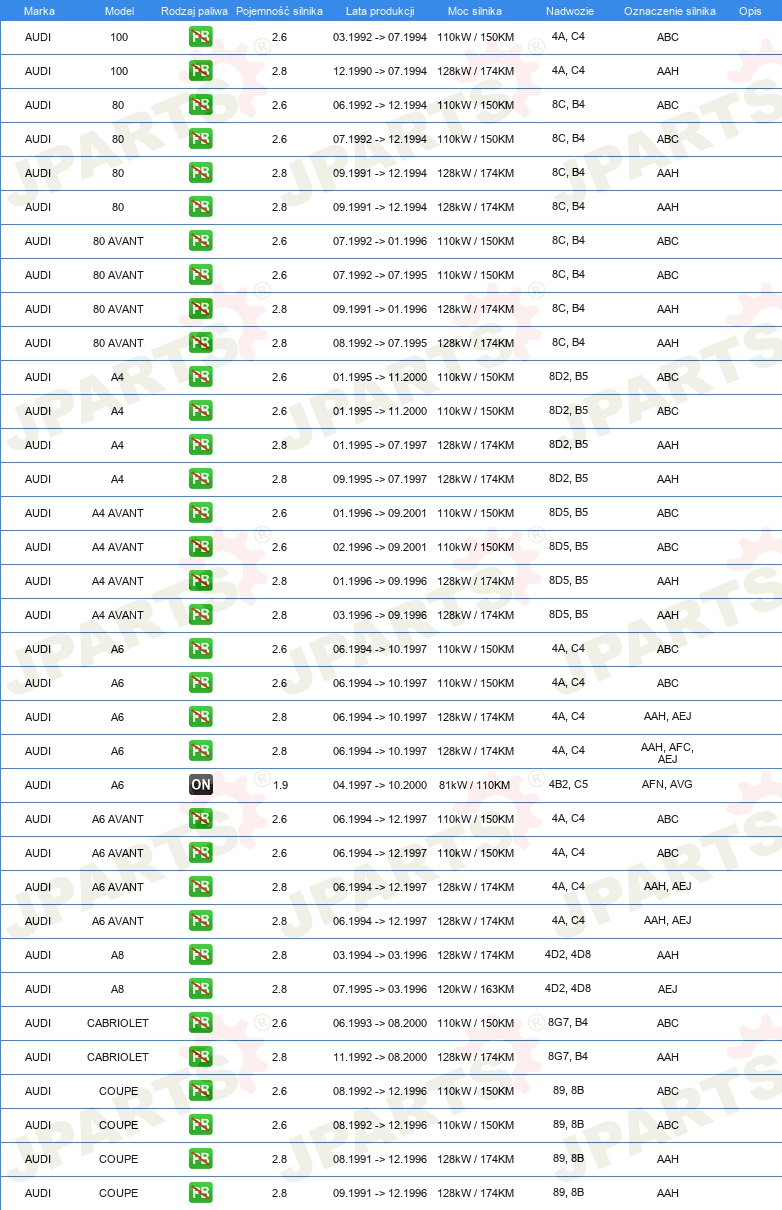Screen dimensions: 782x1210
Task: Select the date range 09.1991 -> 01.1996
Action: (x=380, y=309)
